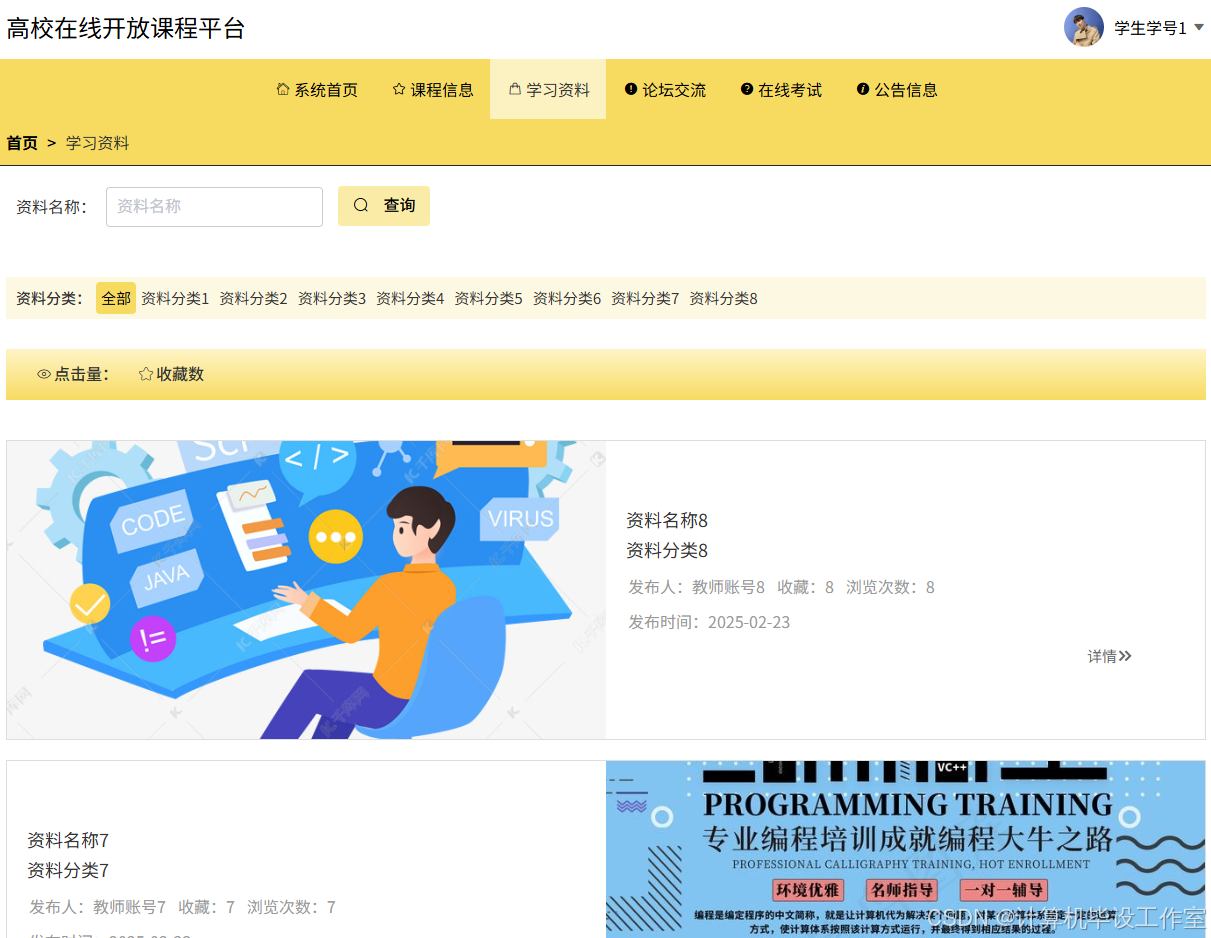Click the bag icon beside 学习资料
This screenshot has height=938, width=1211.
pos(515,89)
